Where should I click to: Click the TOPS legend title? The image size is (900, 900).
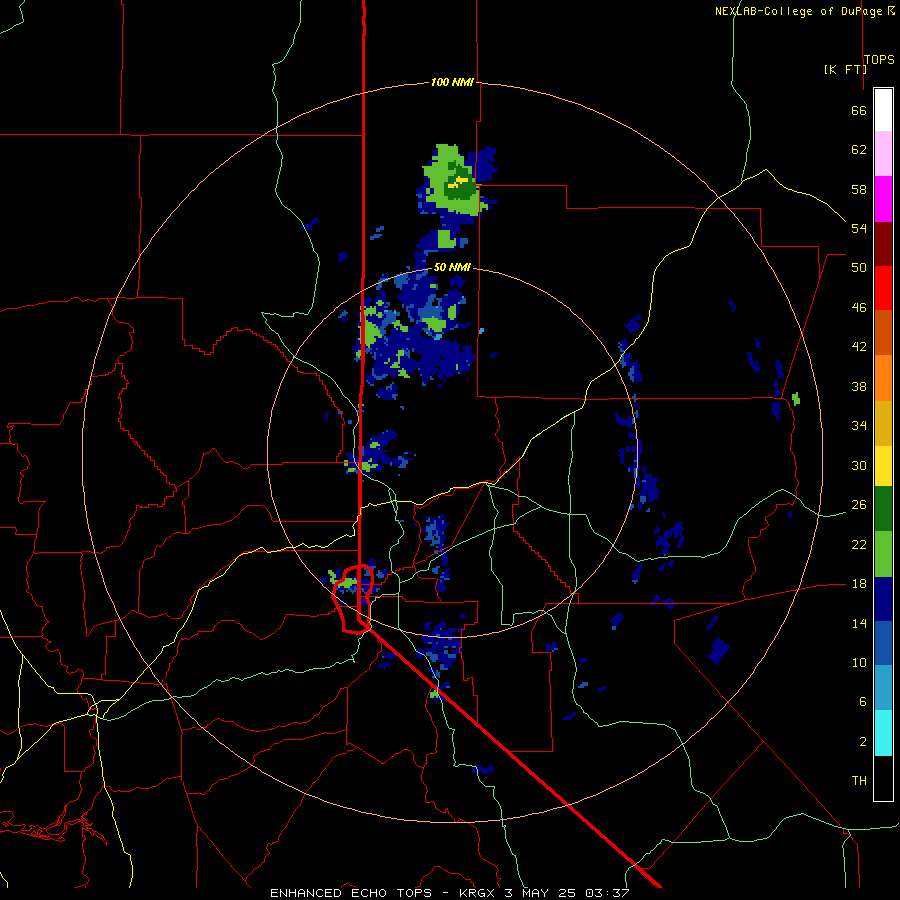click(x=879, y=59)
